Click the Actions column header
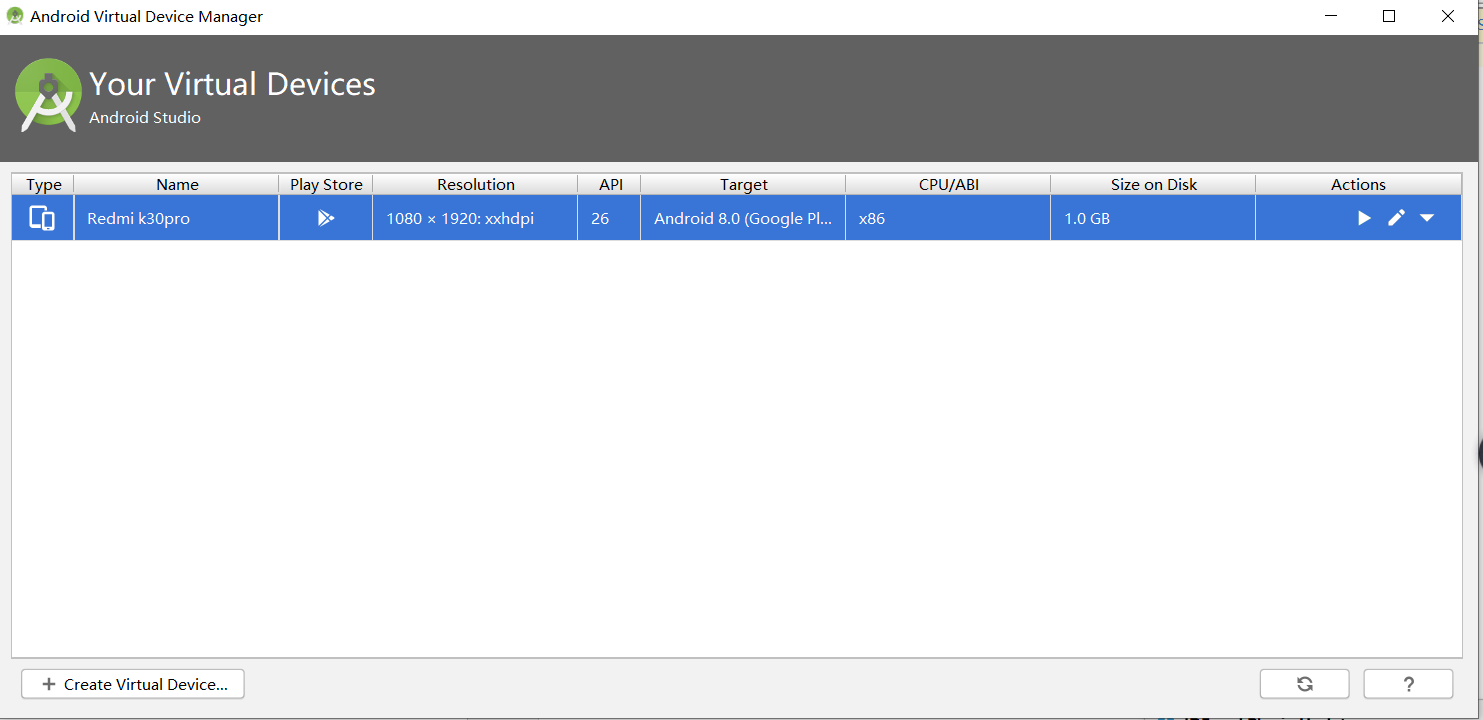Viewport: 1483px width, 720px height. [1358, 184]
